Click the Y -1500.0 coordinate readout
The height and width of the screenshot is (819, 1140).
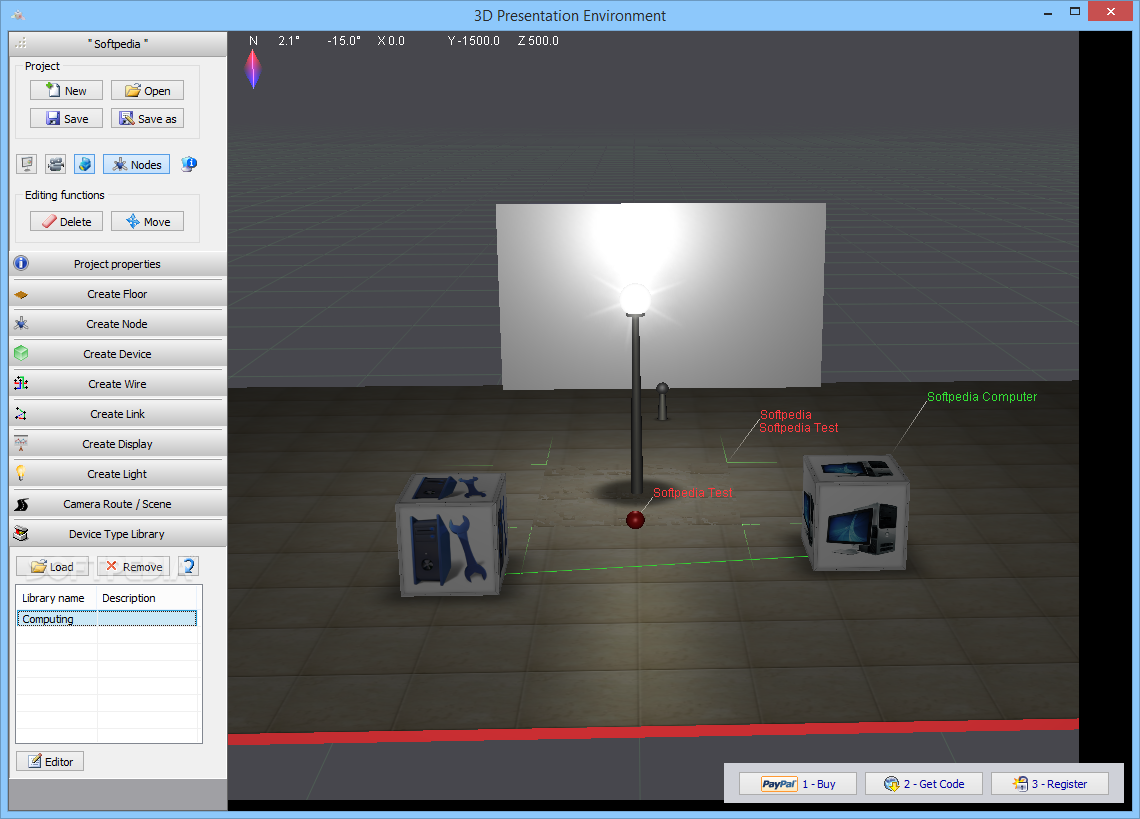473,41
